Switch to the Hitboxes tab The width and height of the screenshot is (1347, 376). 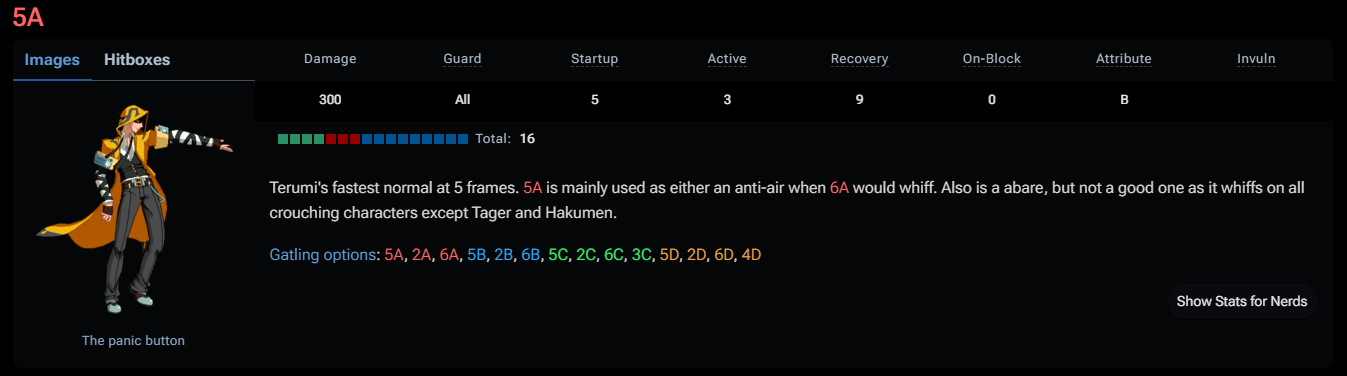(x=137, y=60)
